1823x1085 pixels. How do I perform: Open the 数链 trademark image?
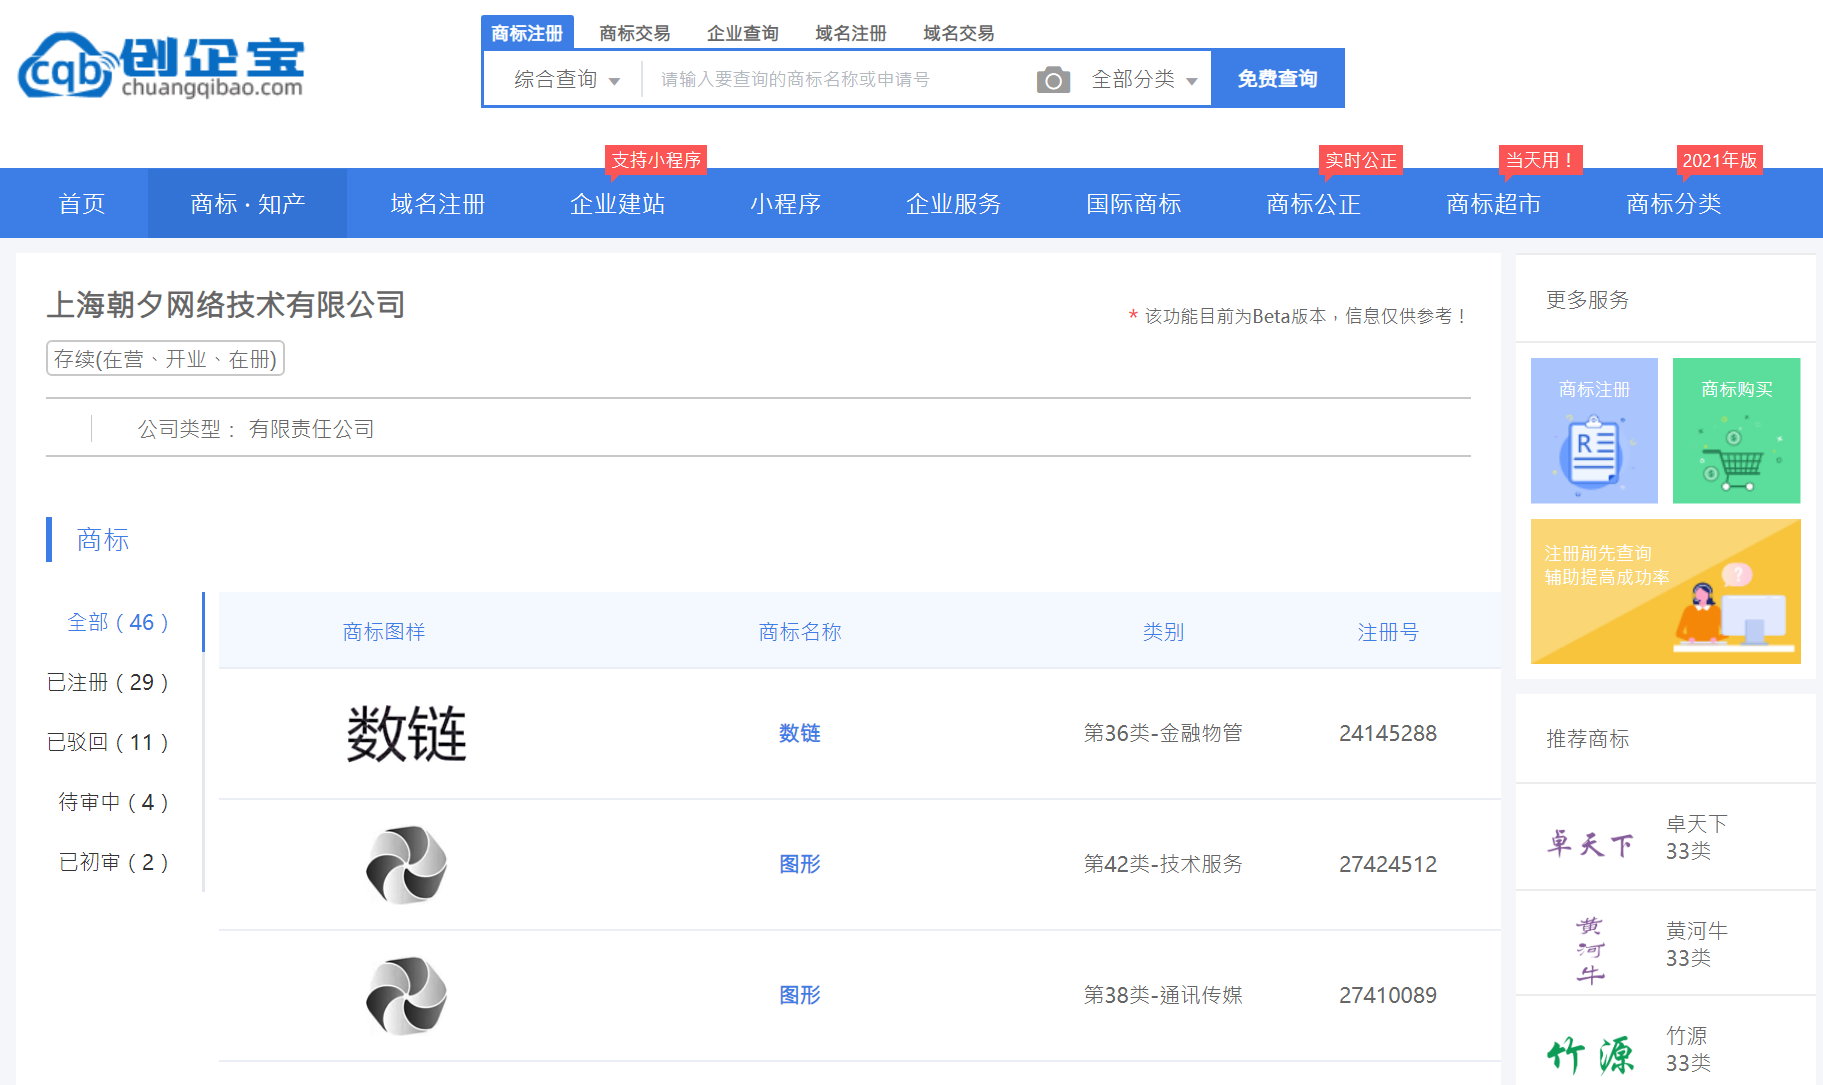click(406, 734)
